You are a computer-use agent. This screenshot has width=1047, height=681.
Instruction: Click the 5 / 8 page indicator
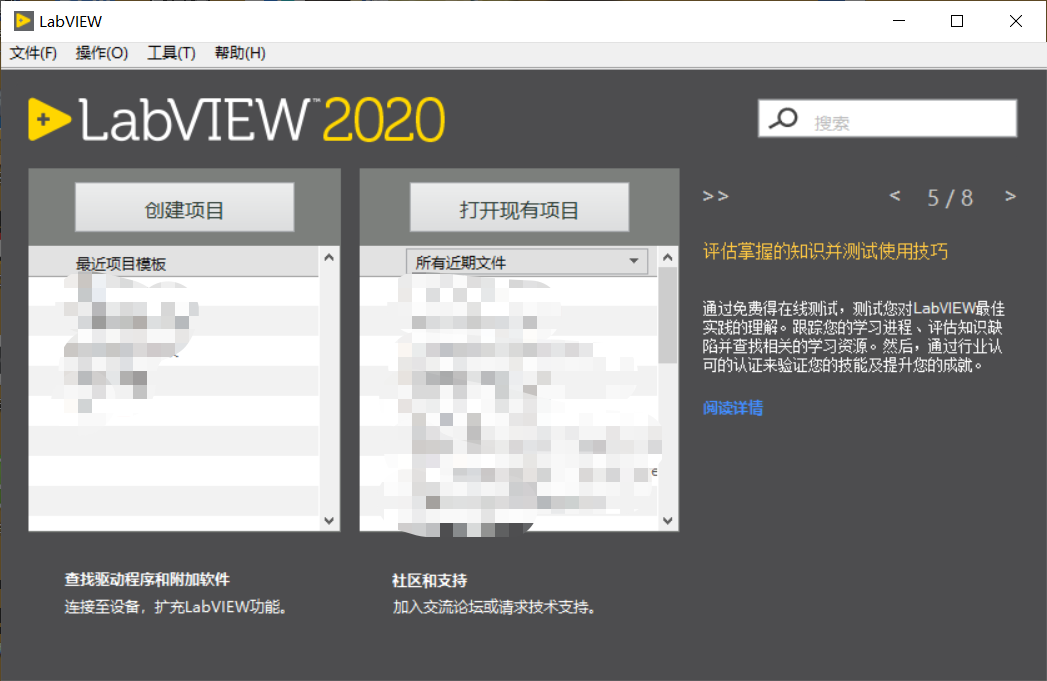click(x=950, y=198)
